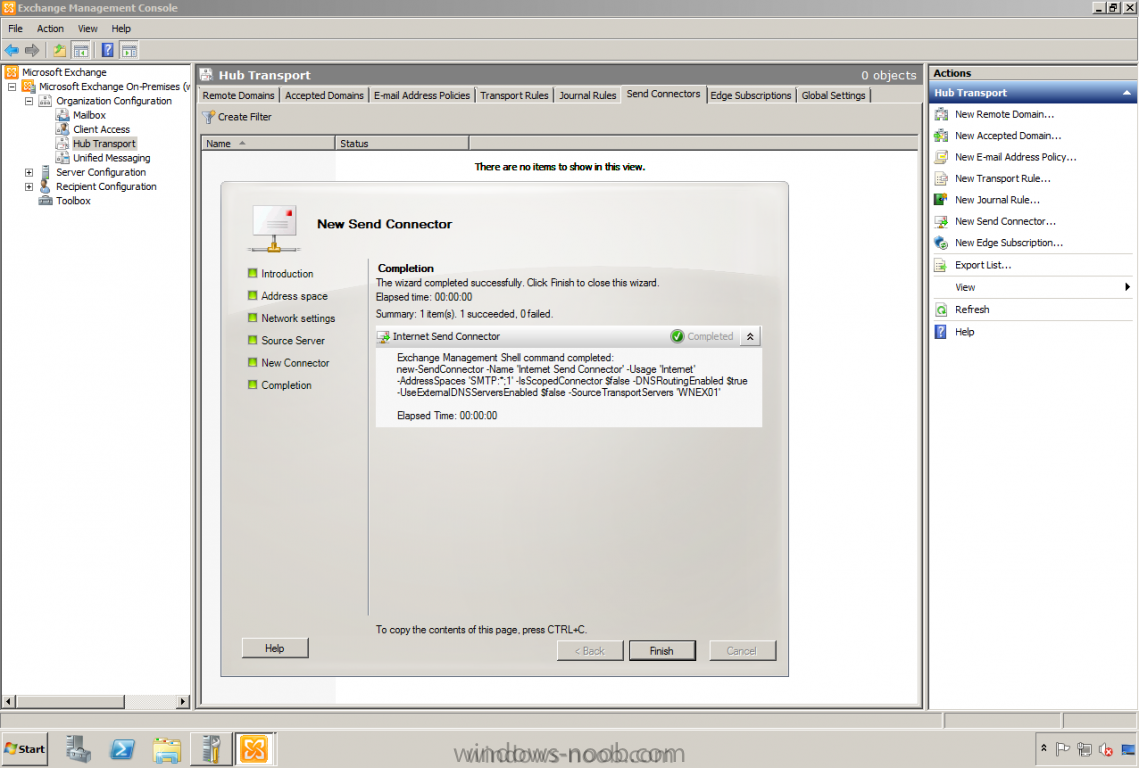Open the View menu in the menu bar
Image resolution: width=1139 pixels, height=768 pixels.
click(88, 28)
